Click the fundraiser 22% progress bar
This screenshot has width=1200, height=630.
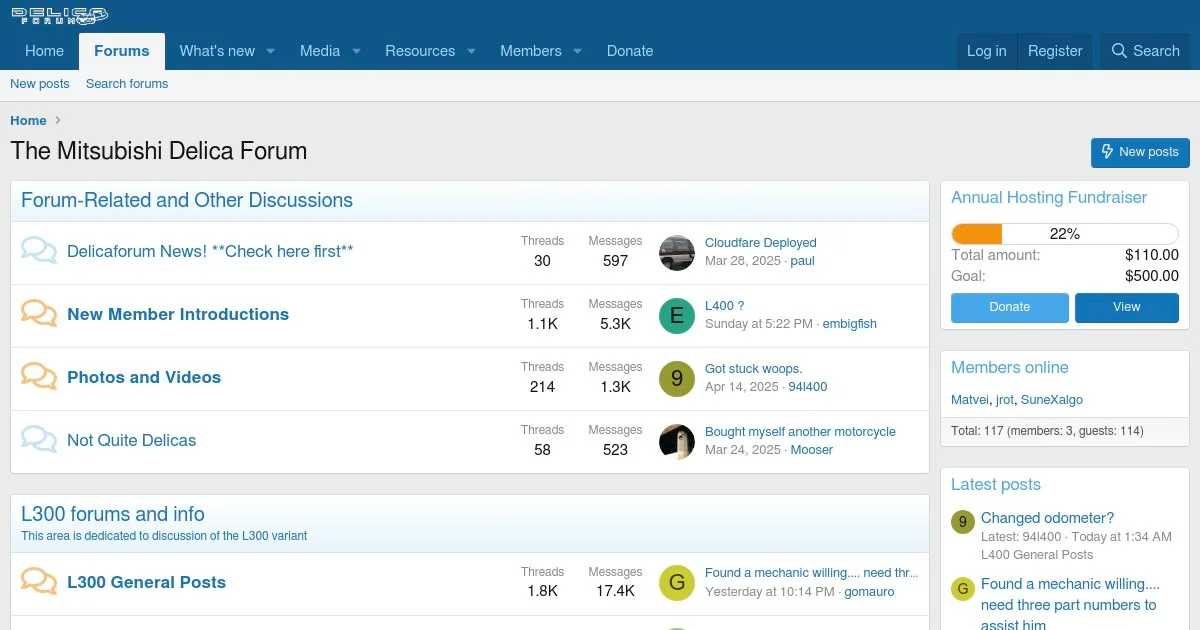pyautogui.click(x=1065, y=234)
